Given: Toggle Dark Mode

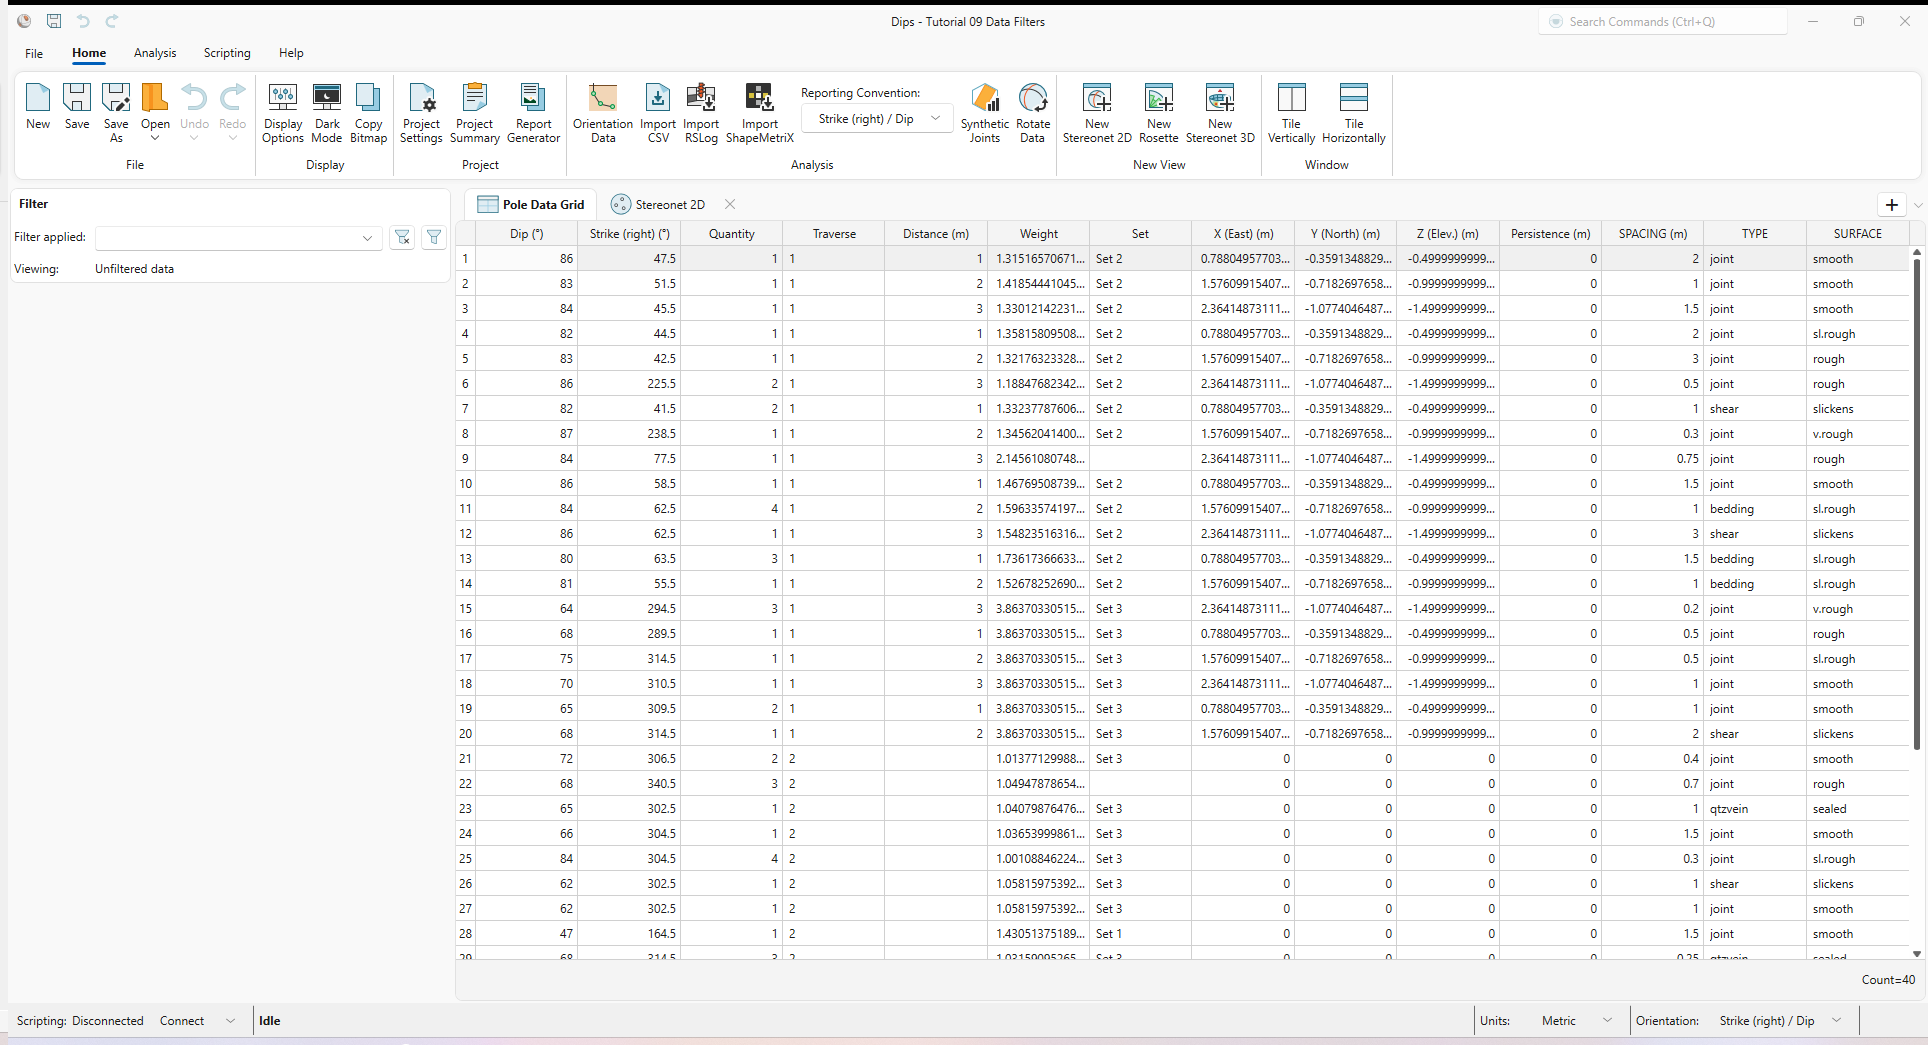Looking at the screenshot, I should click(327, 110).
